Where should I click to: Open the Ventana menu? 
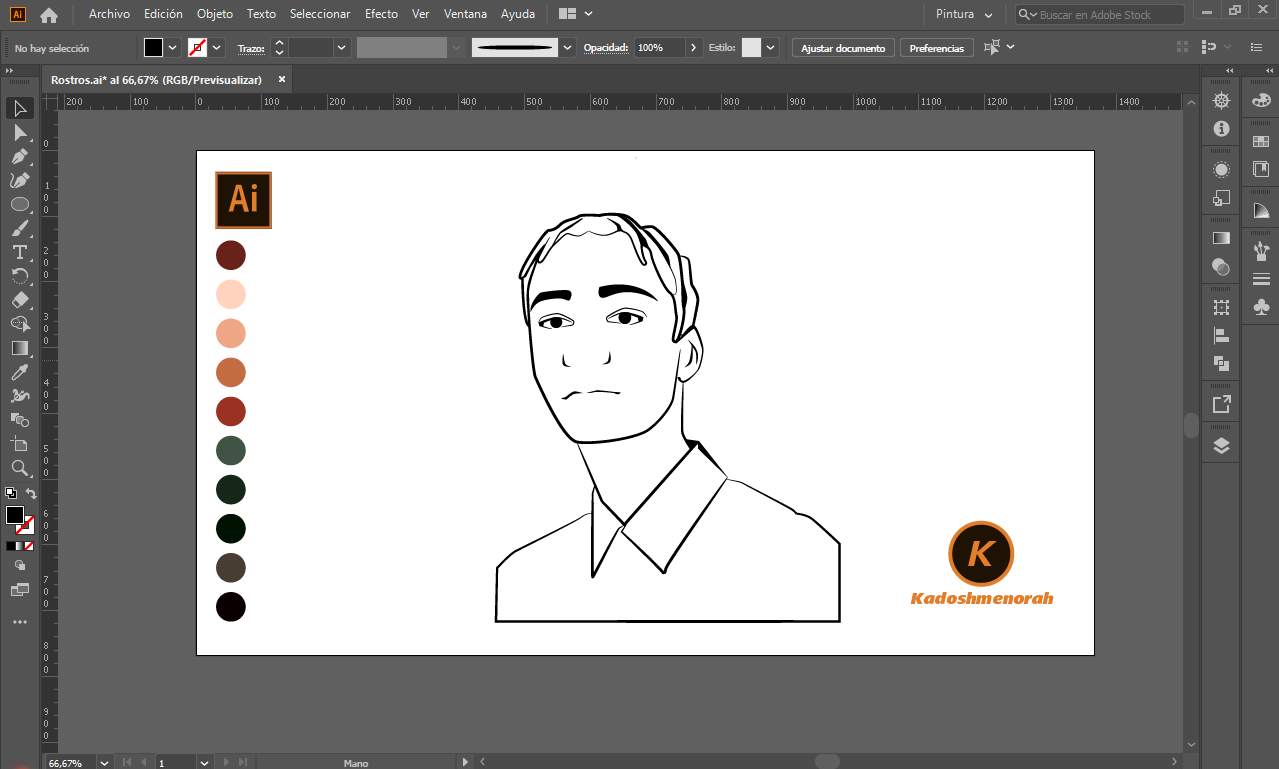click(465, 14)
